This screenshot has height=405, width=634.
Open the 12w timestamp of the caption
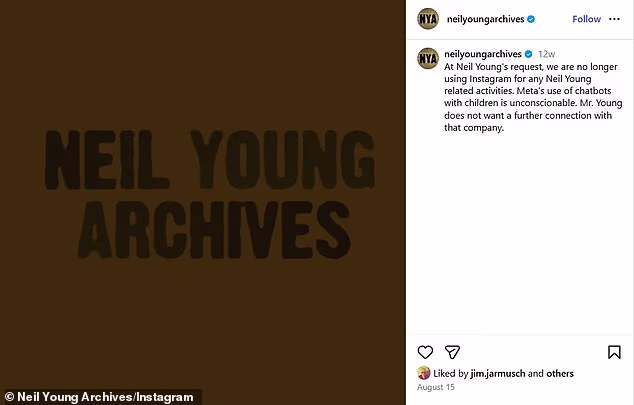pos(546,54)
